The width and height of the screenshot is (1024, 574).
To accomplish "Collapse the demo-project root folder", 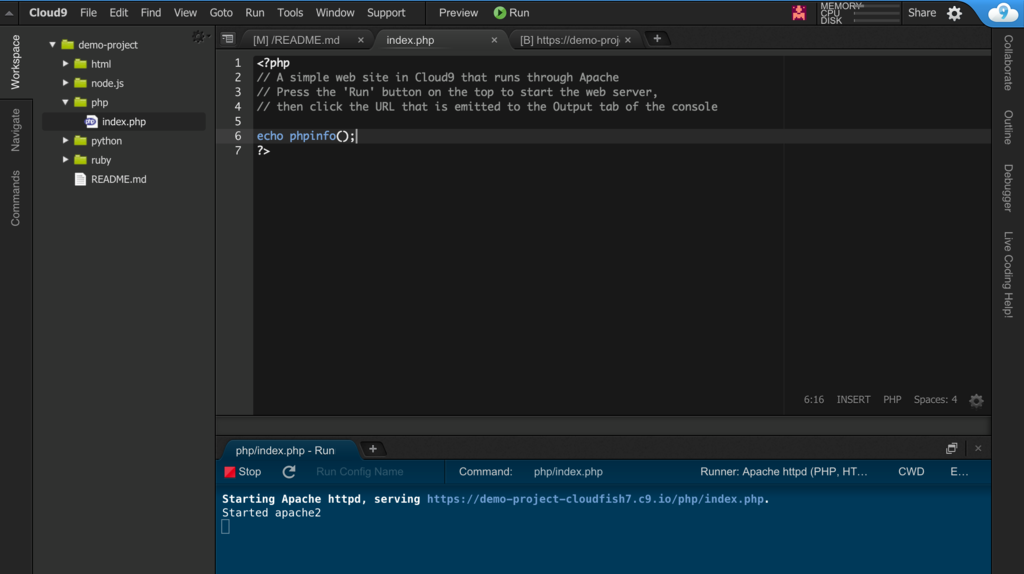I will tap(52, 44).
